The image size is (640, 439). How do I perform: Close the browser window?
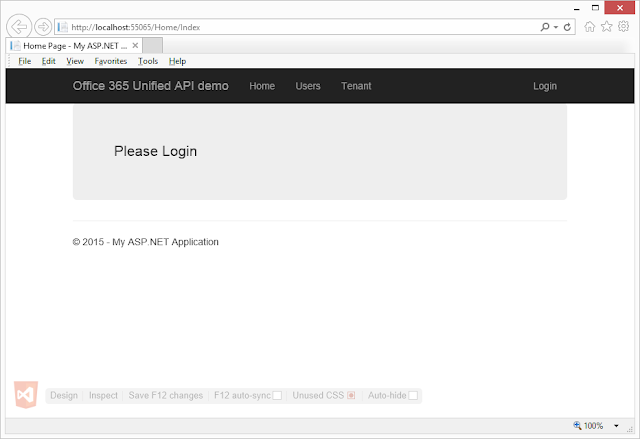[620, 8]
